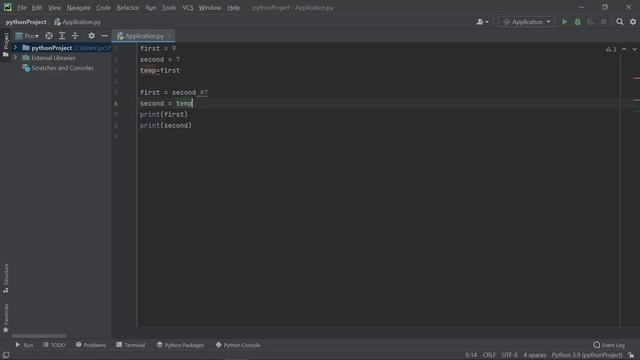The width and height of the screenshot is (640, 360).
Task: Click Run with Coverage icon
Action: coord(591,22)
